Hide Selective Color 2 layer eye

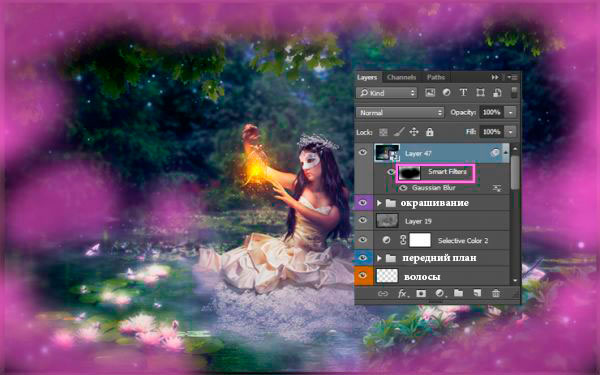[363, 240]
